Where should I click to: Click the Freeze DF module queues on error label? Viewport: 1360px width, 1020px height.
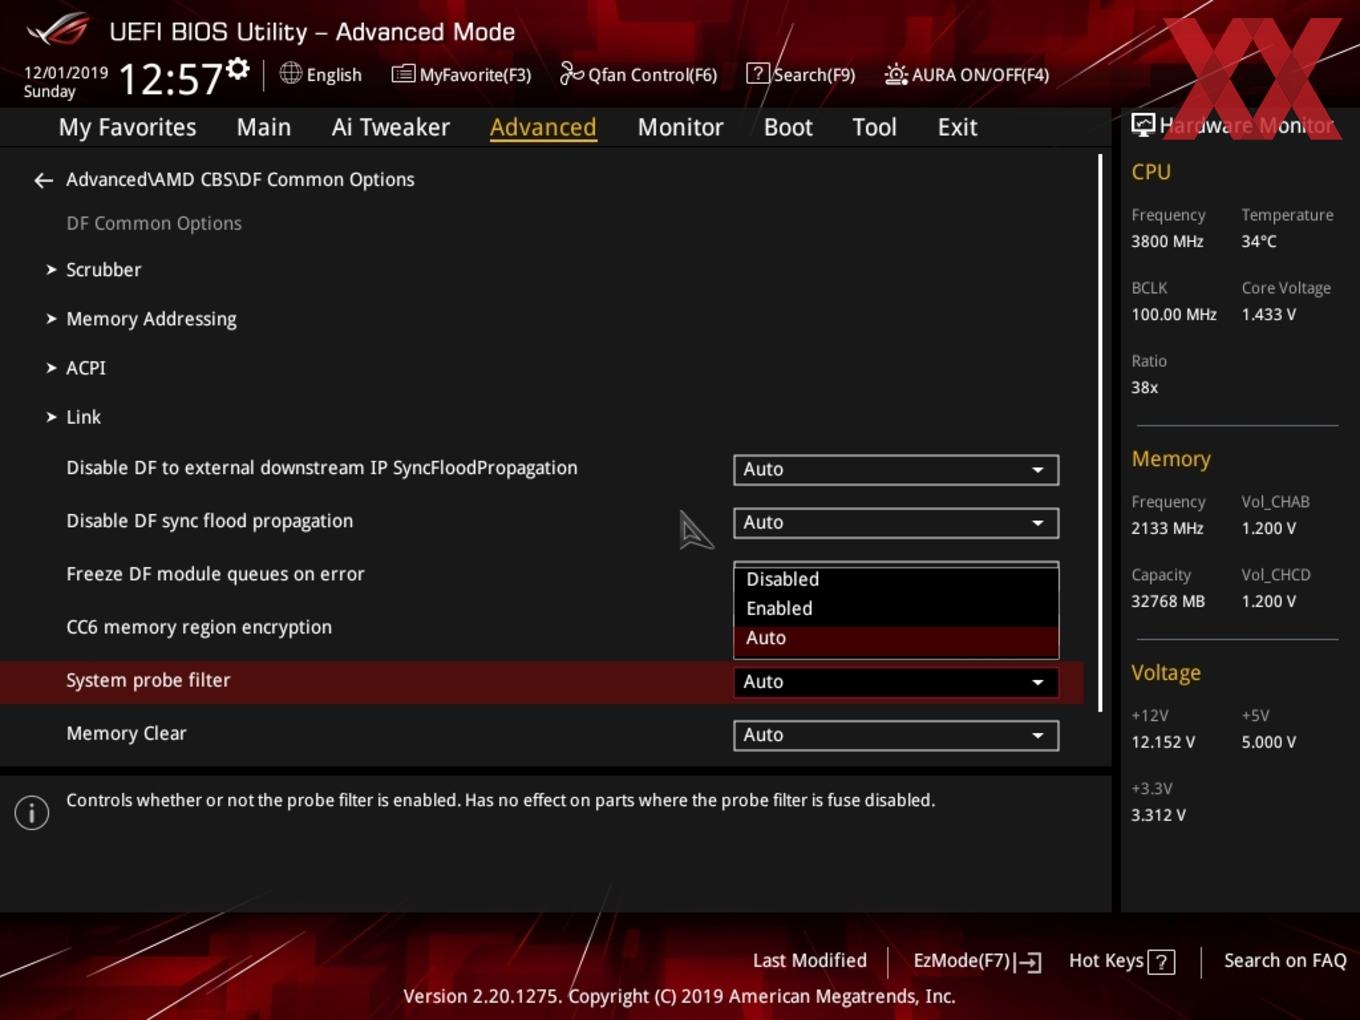(x=215, y=575)
